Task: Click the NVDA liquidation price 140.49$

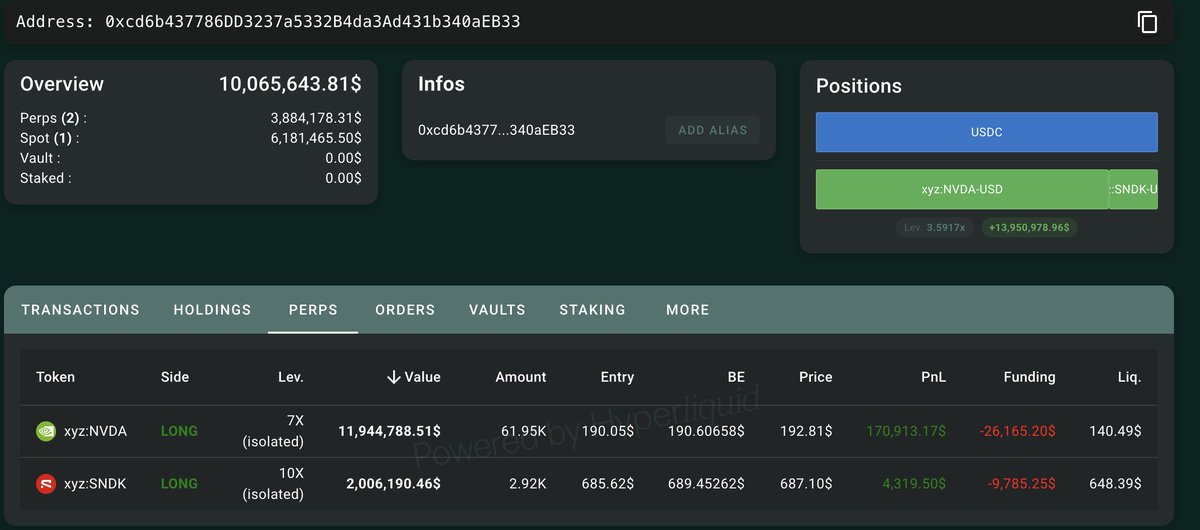Action: 1115,432
